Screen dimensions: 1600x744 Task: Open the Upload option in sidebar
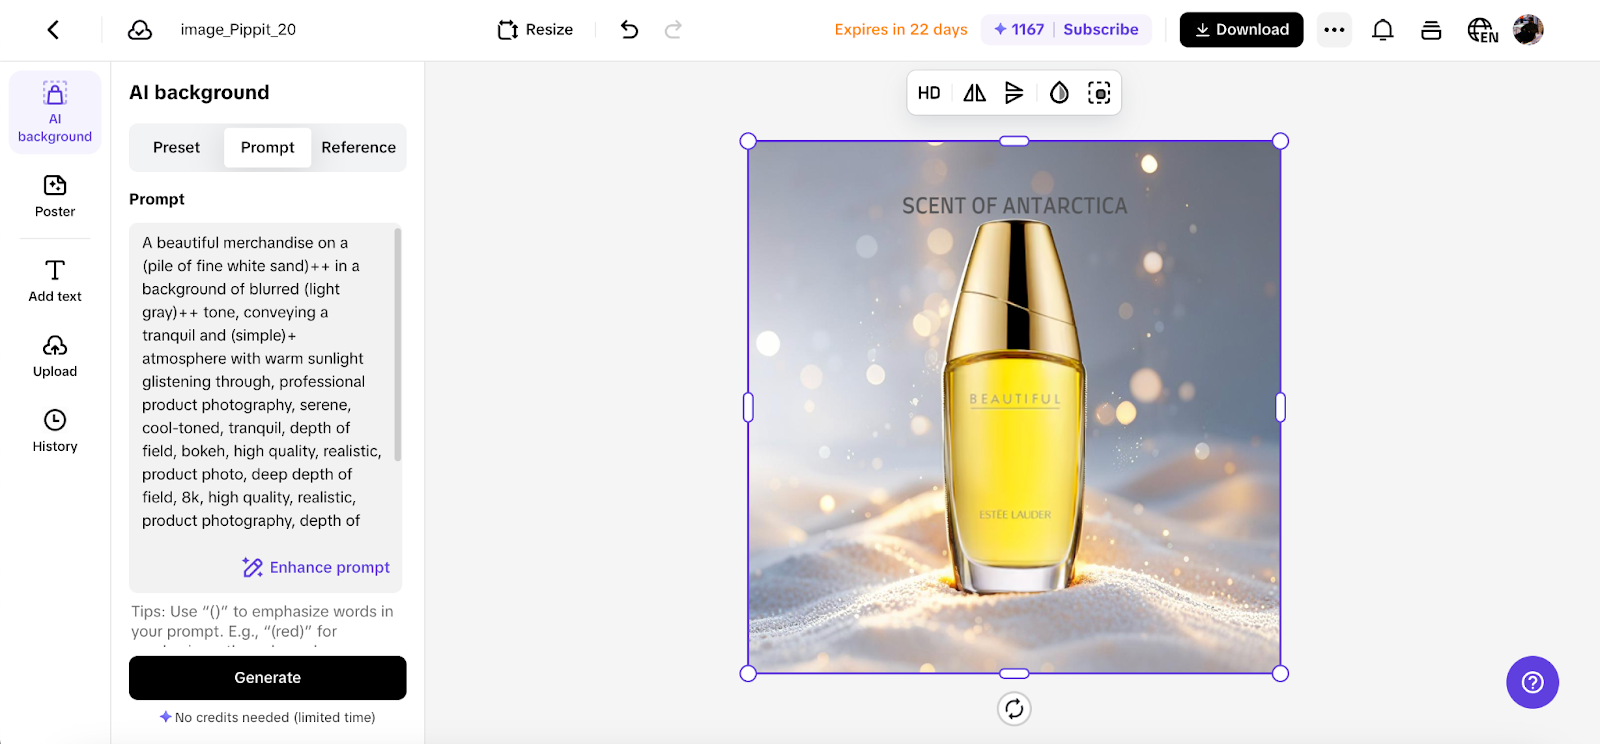(55, 356)
